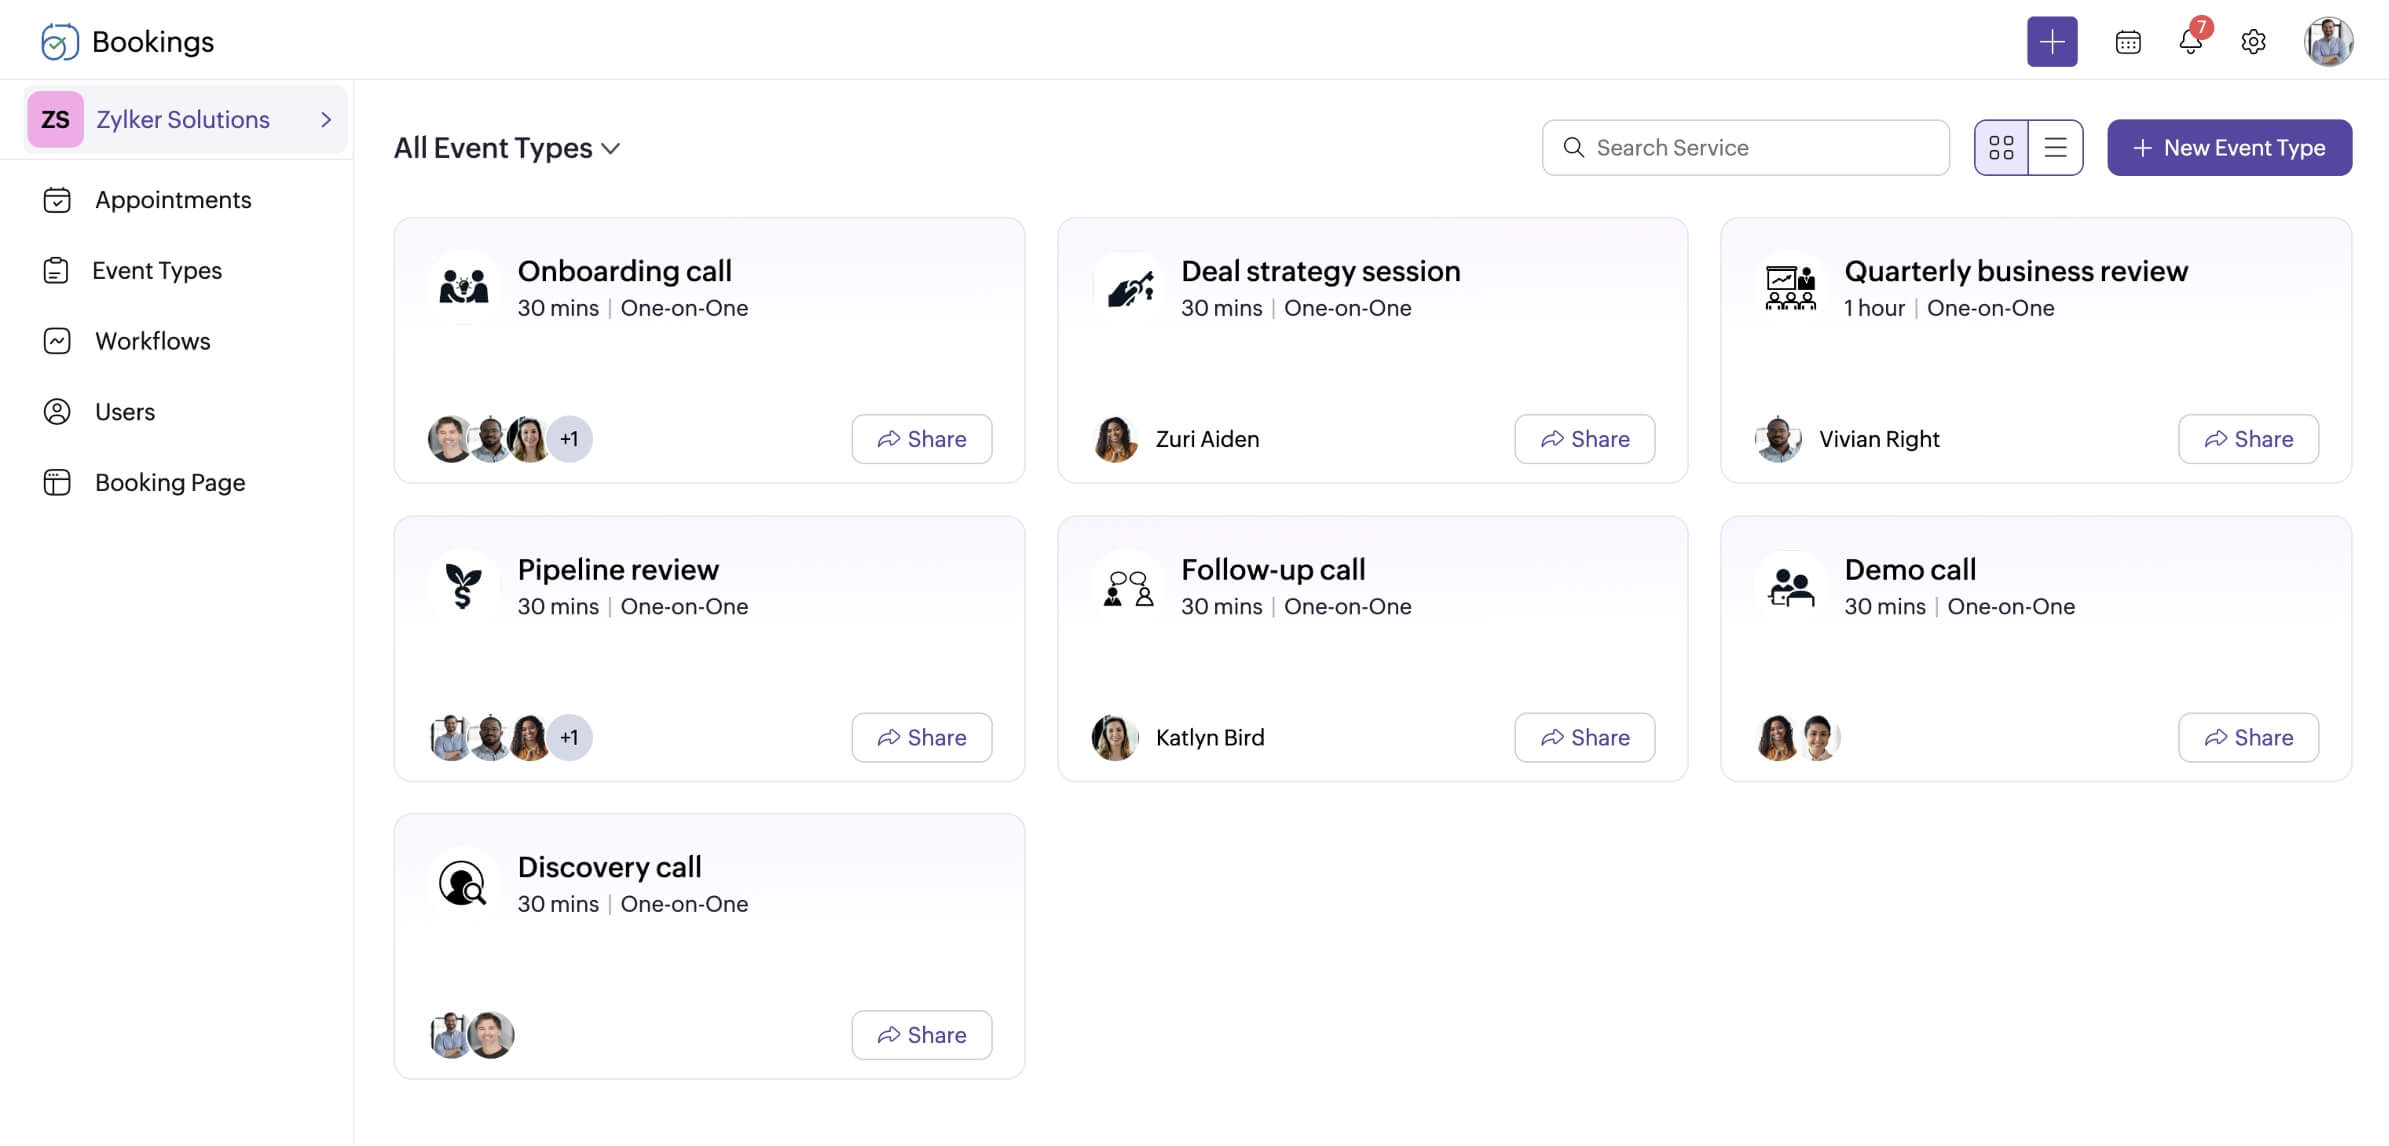Image resolution: width=2389 pixels, height=1146 pixels.
Task: Open Appointments in the sidebar
Action: [173, 200]
